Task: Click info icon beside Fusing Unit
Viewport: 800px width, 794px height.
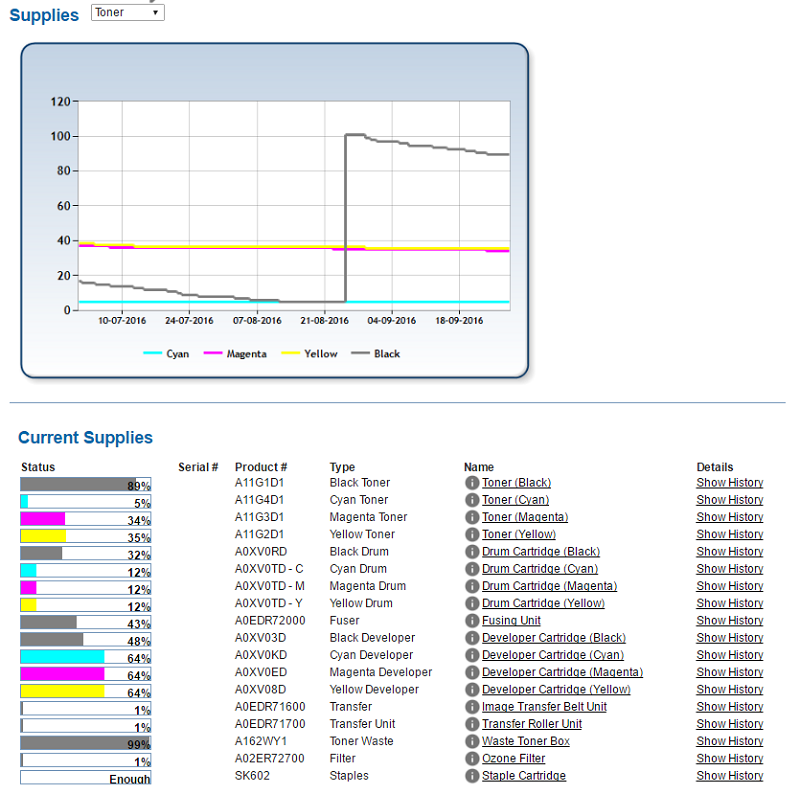Action: [472, 621]
